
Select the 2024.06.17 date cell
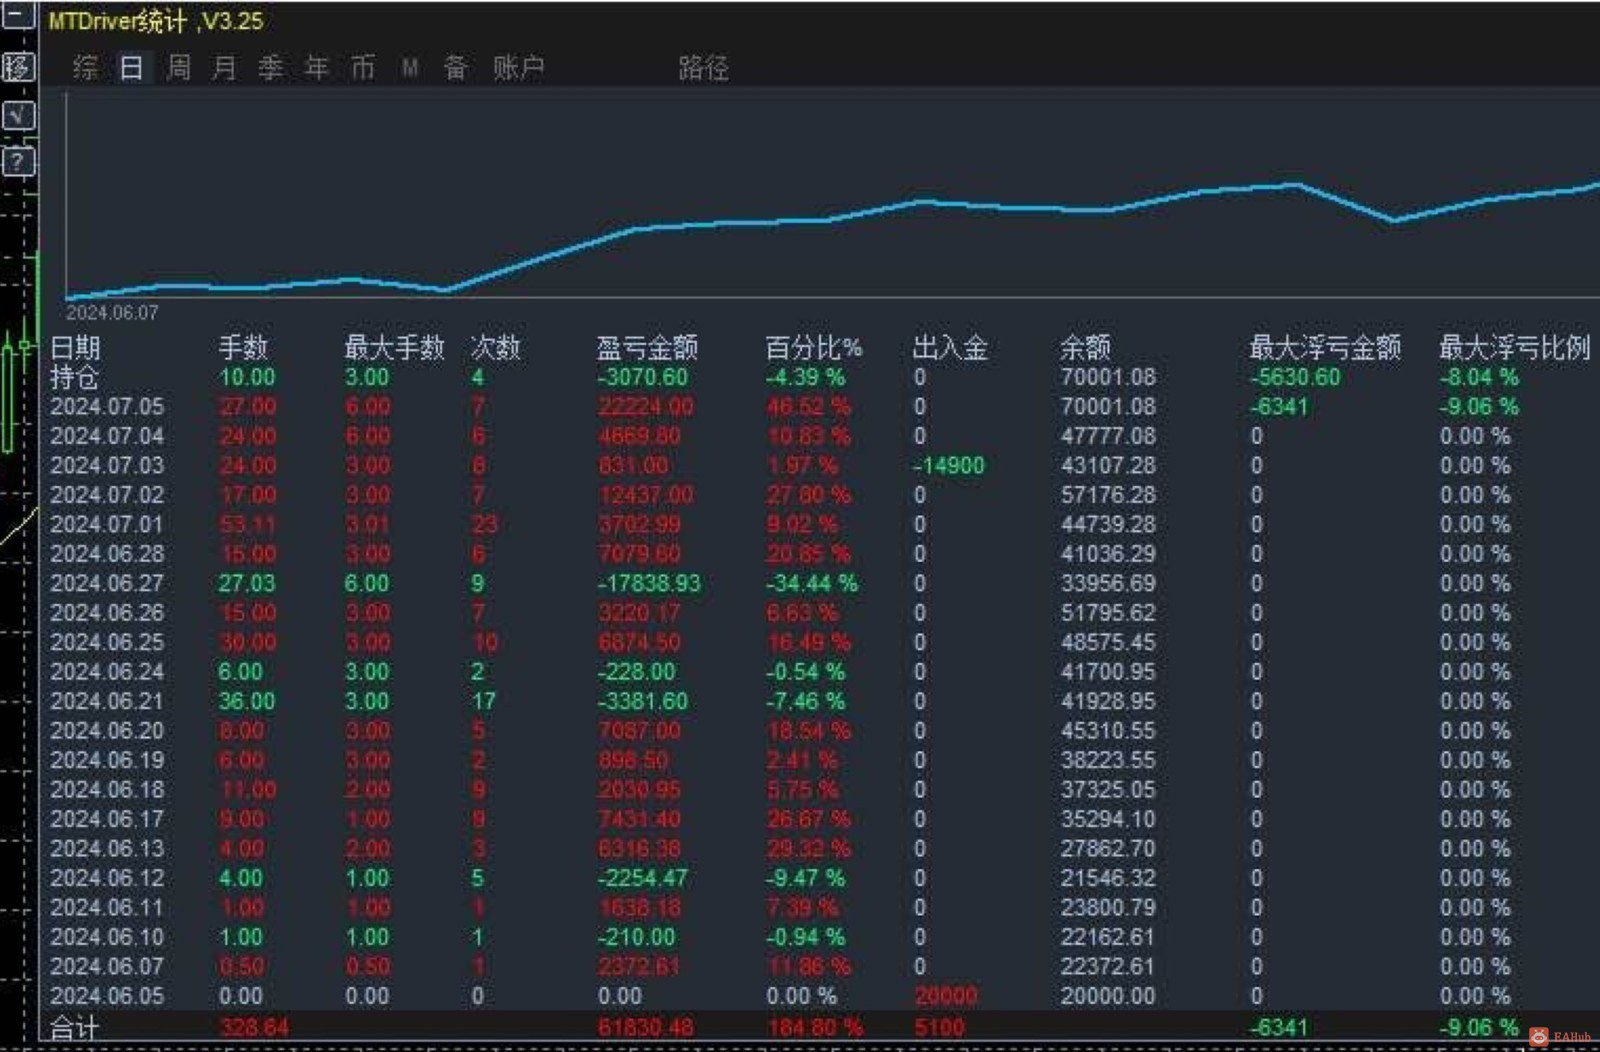tap(107, 819)
